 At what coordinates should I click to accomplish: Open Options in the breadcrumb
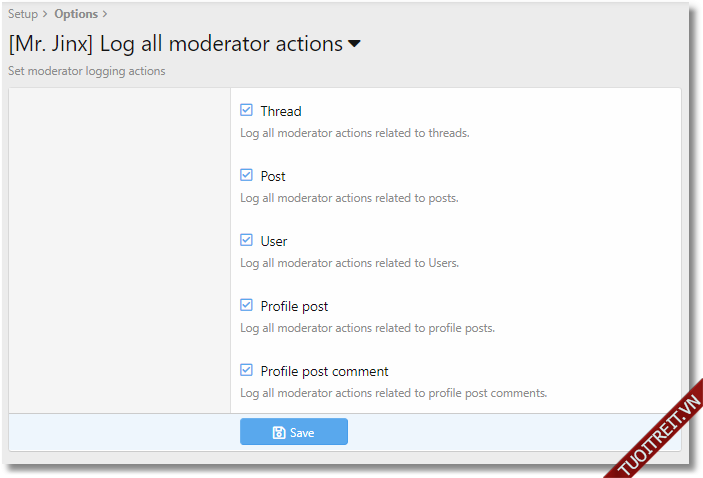(76, 14)
